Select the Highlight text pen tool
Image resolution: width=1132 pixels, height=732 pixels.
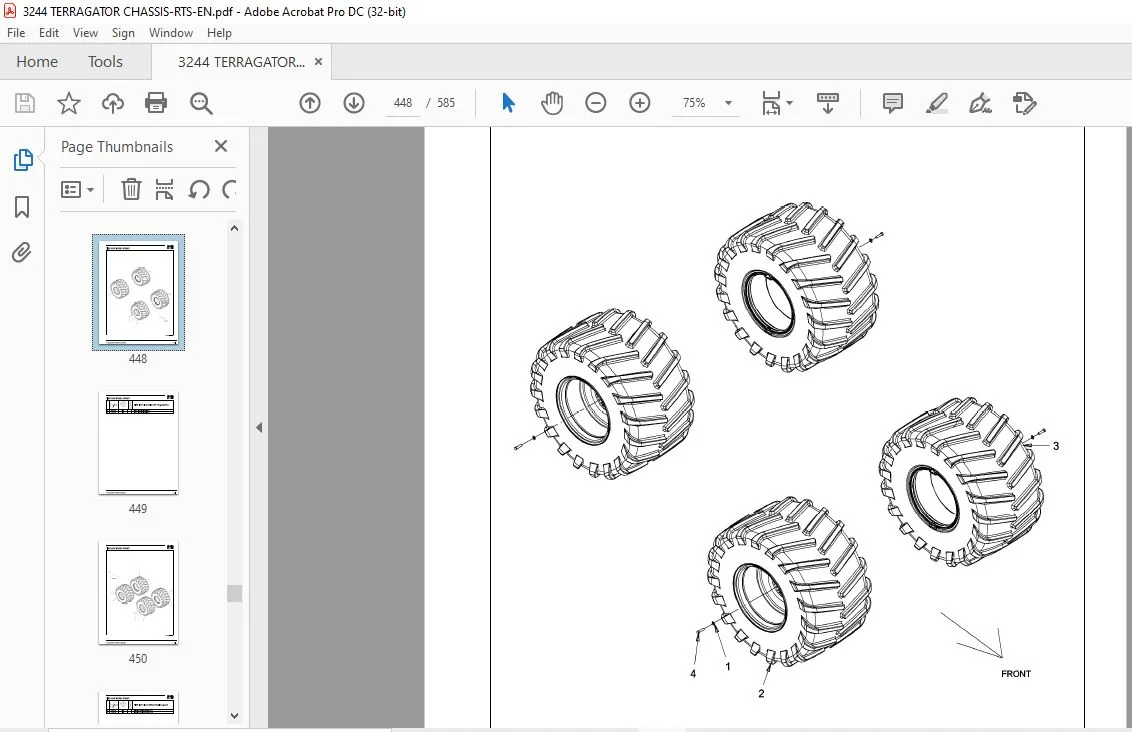[x=936, y=103]
